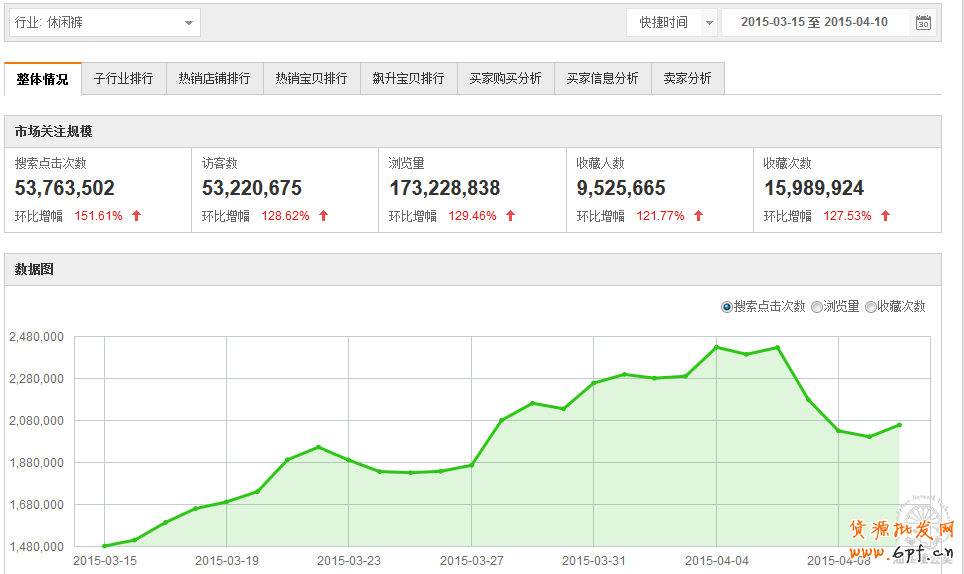964x574 pixels.
Task: Open the 快捷时间 dropdown
Action: (663, 23)
